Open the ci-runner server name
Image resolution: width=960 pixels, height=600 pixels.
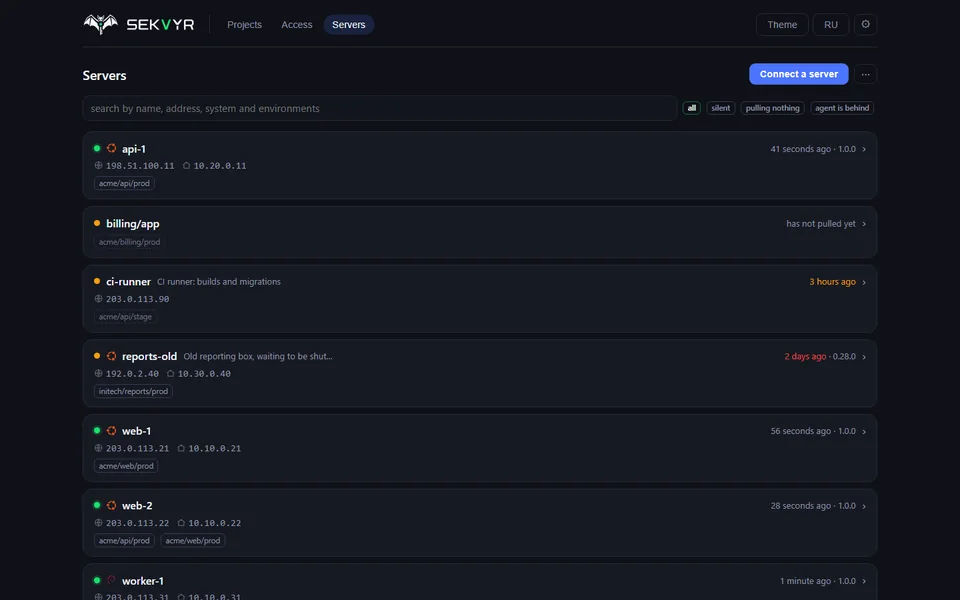click(128, 282)
